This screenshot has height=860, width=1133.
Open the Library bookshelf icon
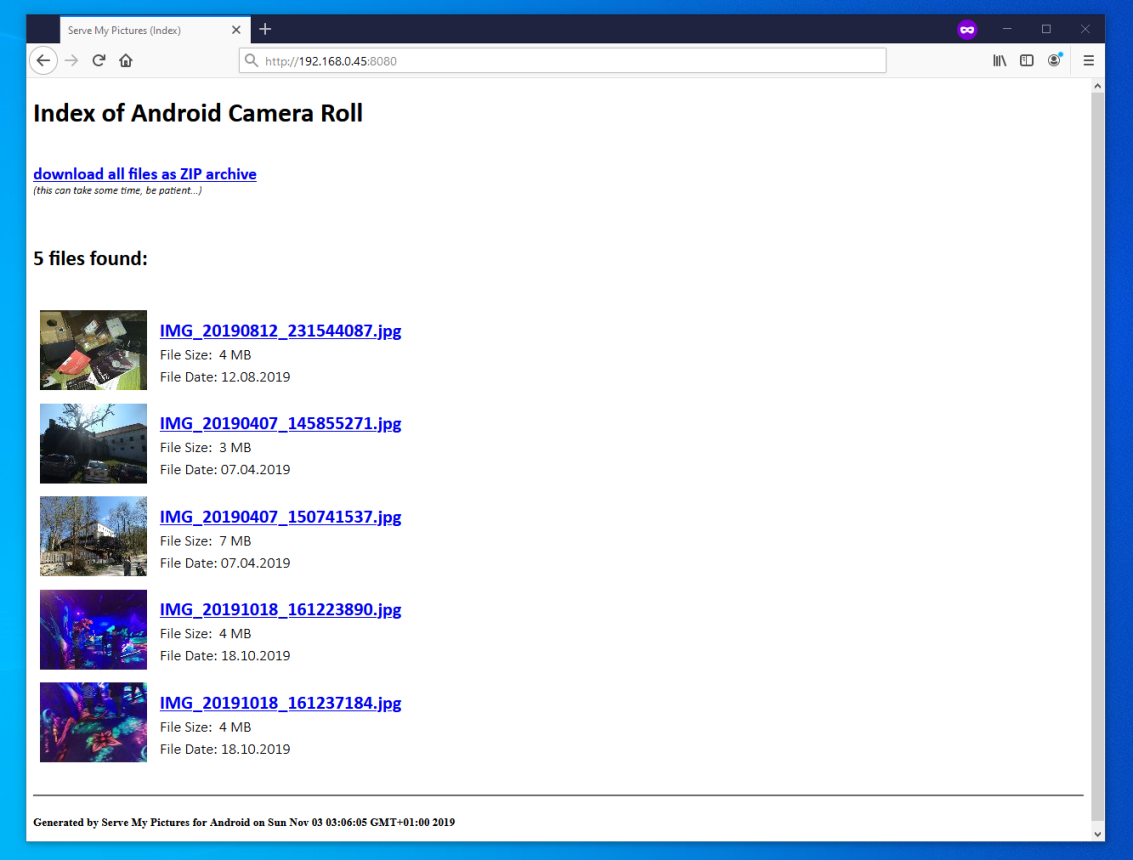tap(999, 61)
